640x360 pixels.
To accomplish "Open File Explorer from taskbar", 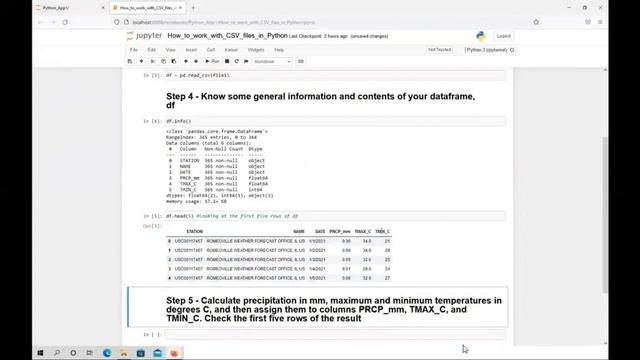I will pos(124,353).
